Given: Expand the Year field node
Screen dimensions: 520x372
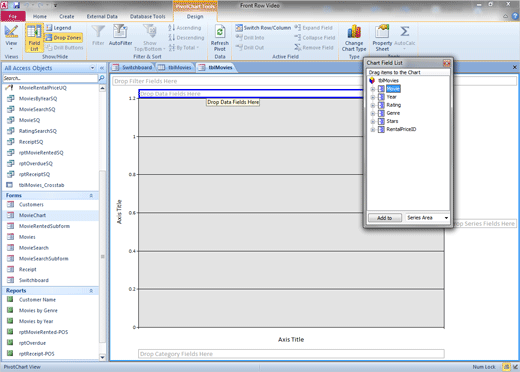Looking at the screenshot, I should click(373, 97).
